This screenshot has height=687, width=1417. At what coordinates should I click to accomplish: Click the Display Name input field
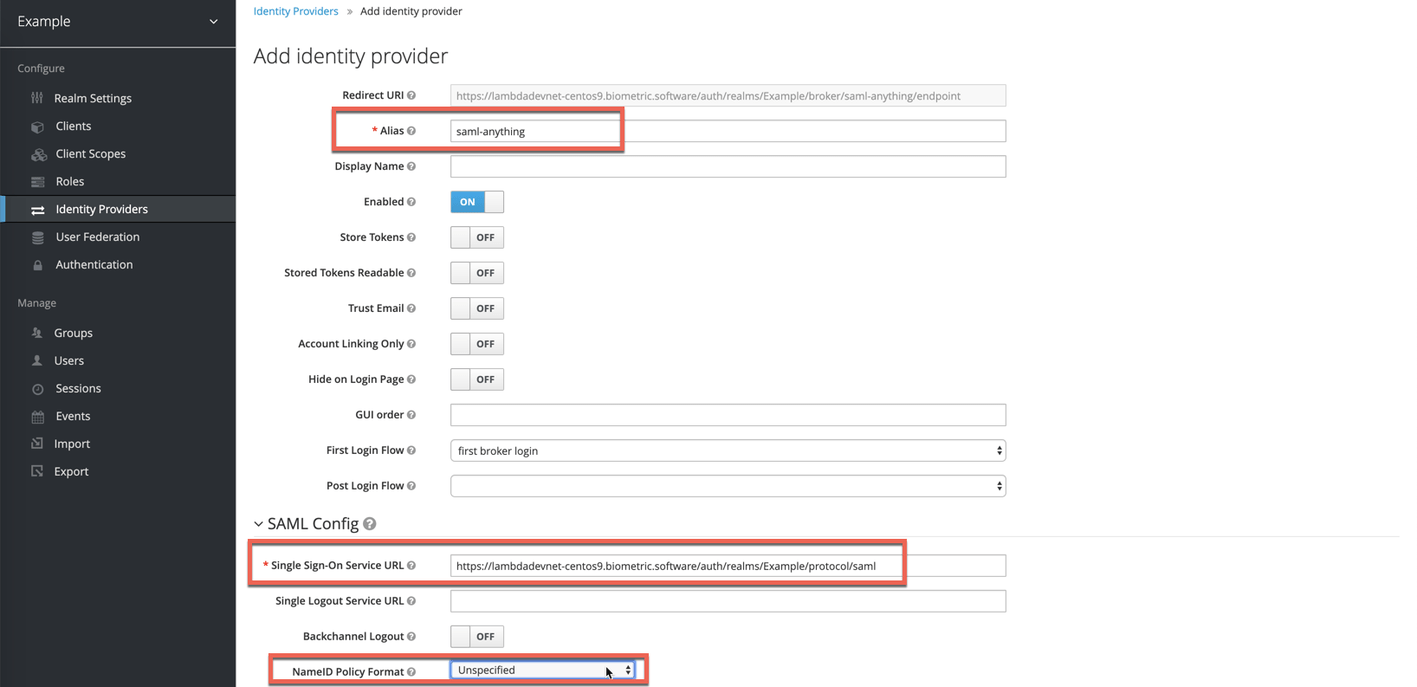[x=727, y=166]
